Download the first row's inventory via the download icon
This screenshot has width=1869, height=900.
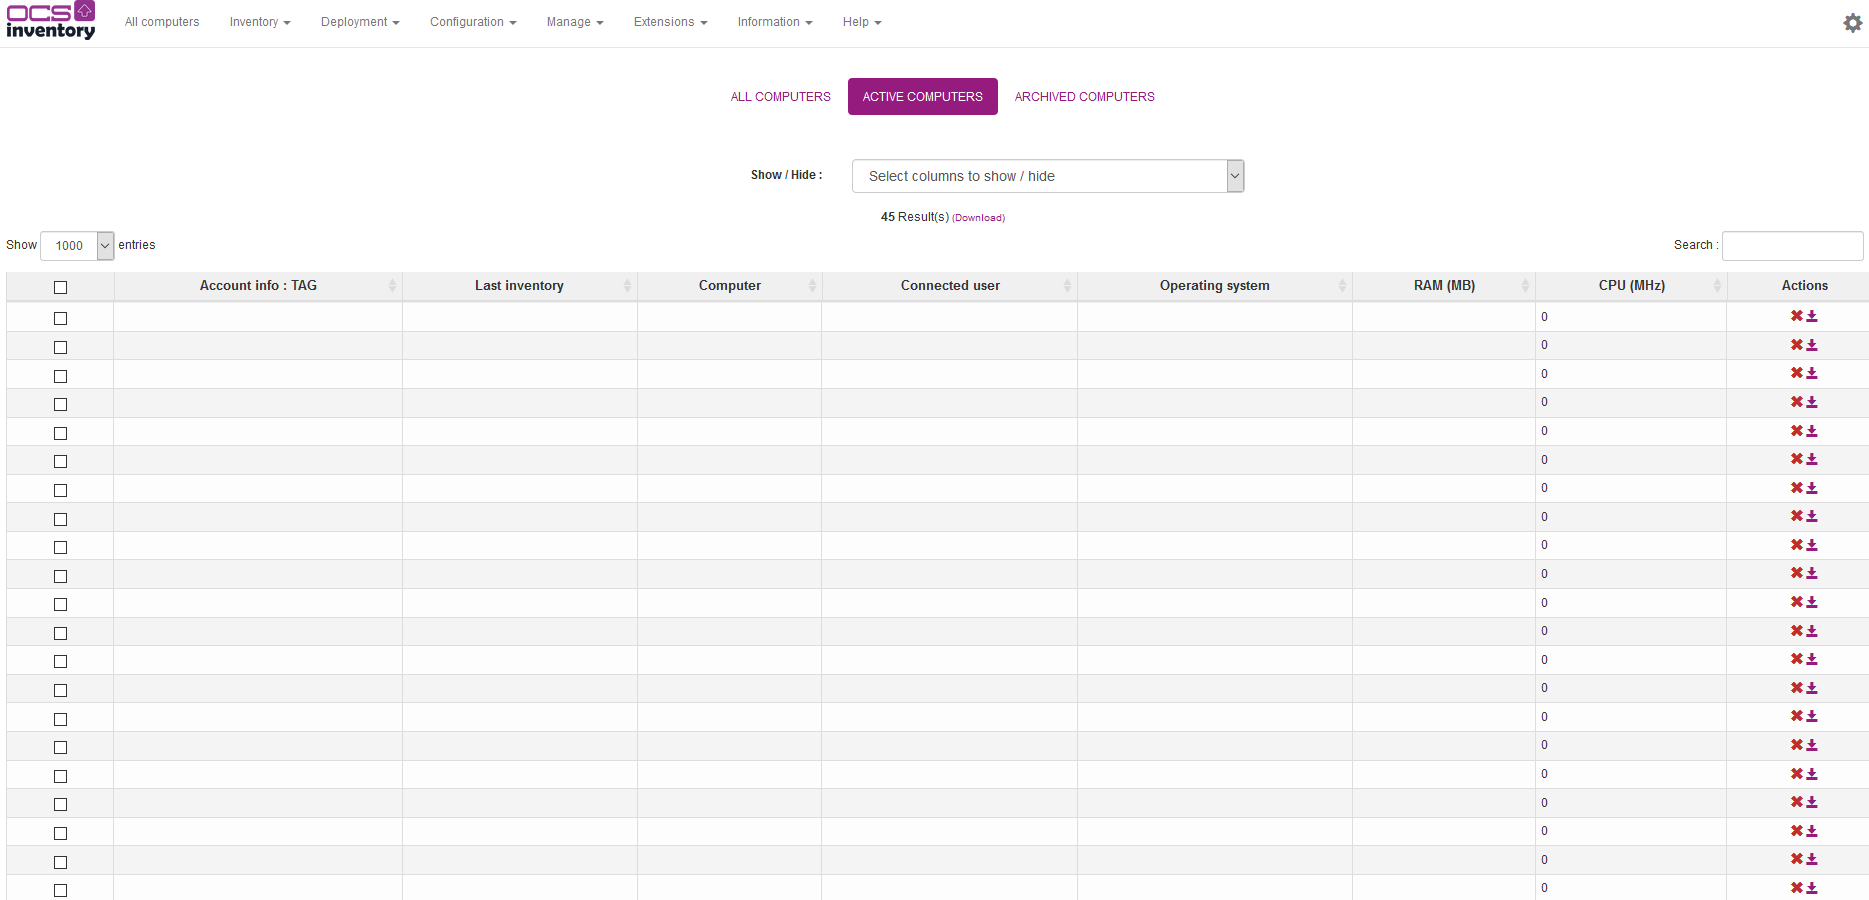point(1812,316)
